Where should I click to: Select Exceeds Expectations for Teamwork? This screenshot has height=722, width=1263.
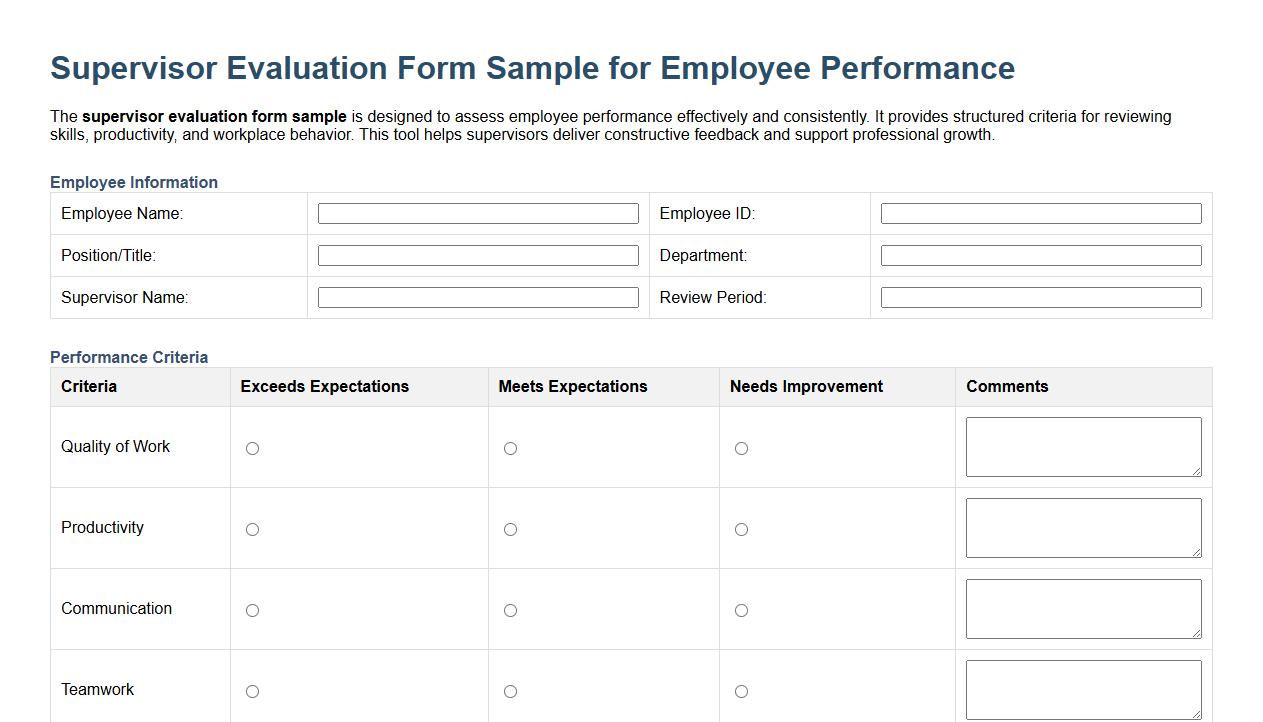point(252,691)
